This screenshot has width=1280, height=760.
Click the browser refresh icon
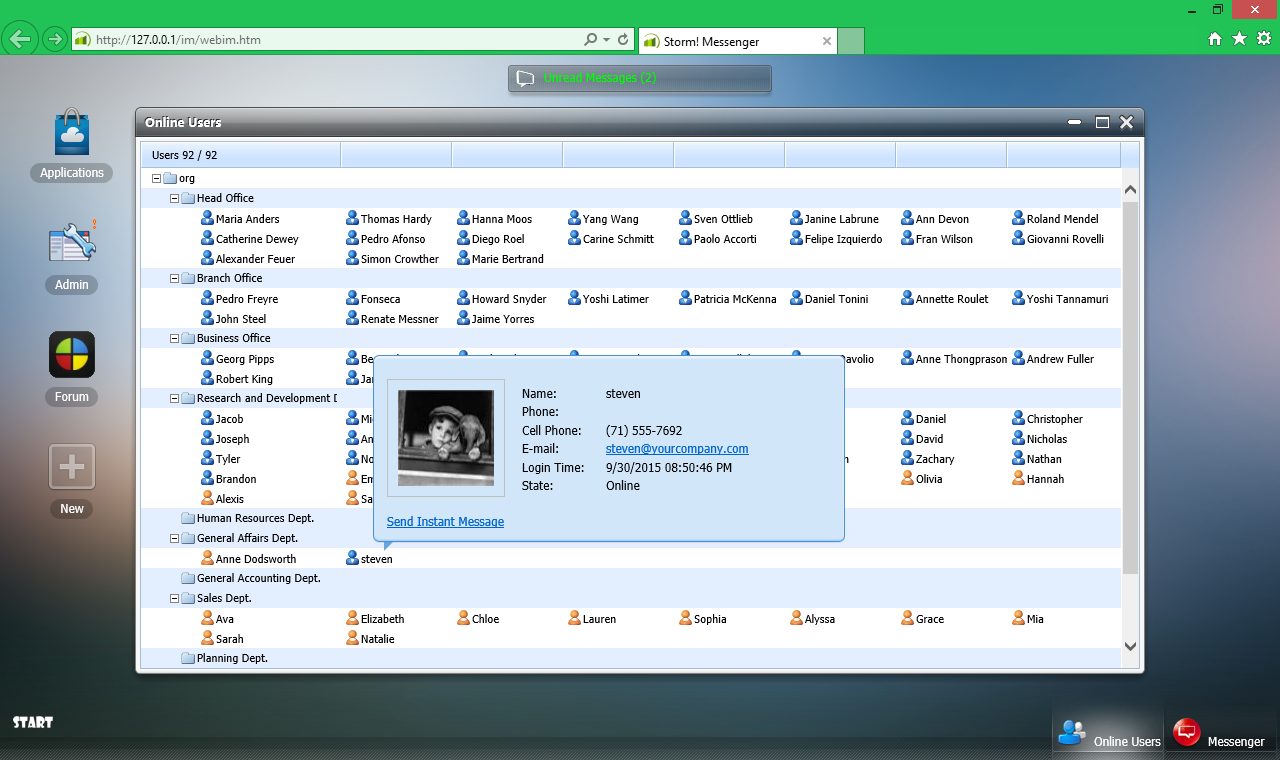click(x=624, y=40)
